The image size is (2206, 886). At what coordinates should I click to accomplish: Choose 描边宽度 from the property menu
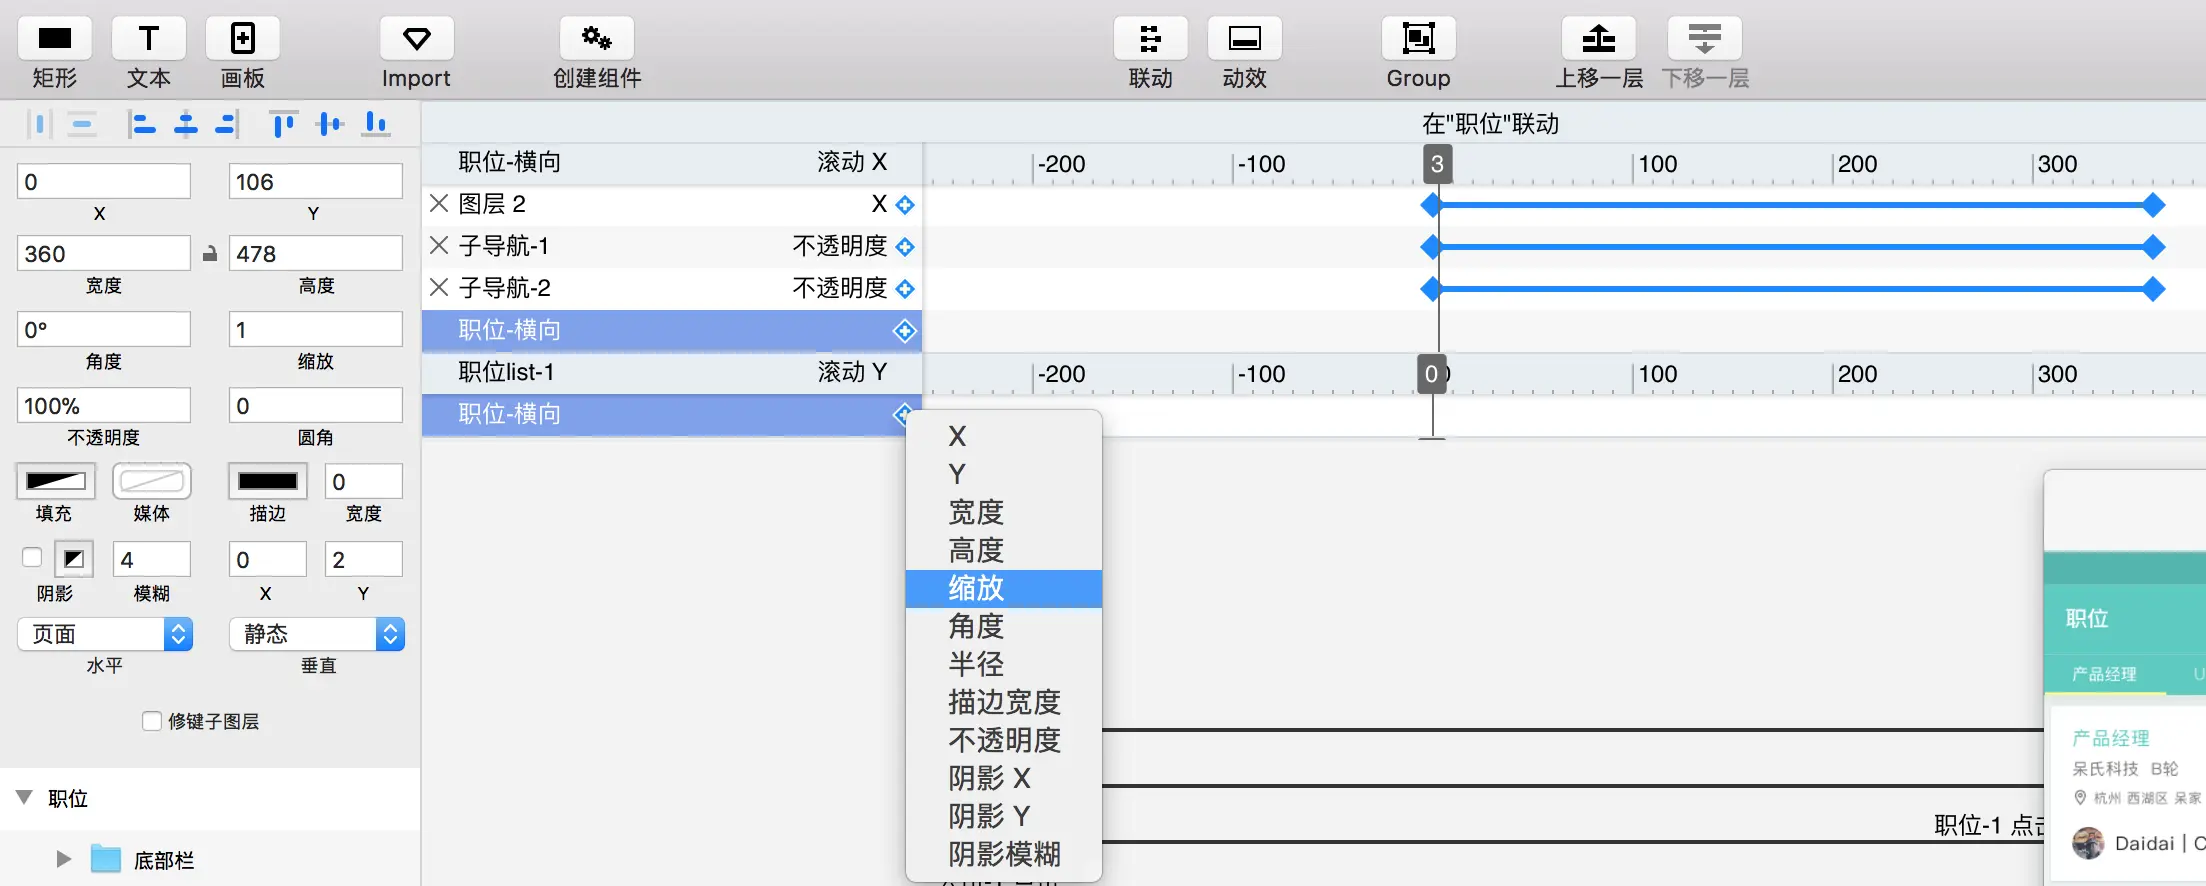(1004, 702)
